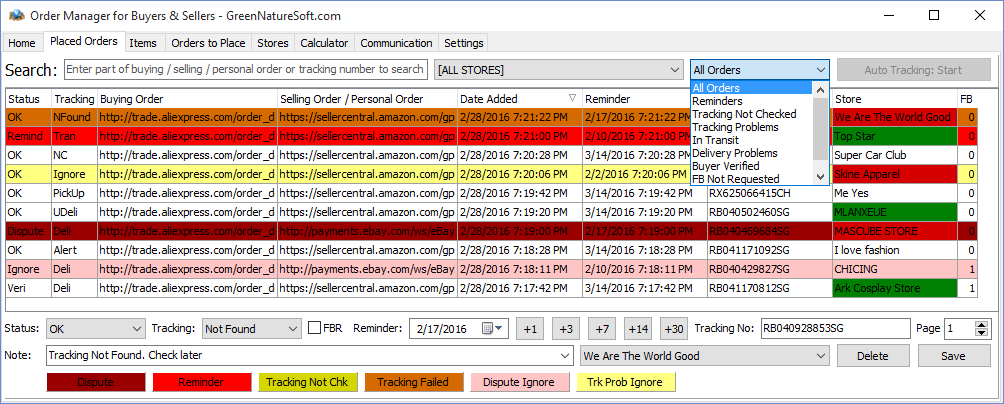Sort by the Store column header
1004x404 pixels.
tap(895, 99)
